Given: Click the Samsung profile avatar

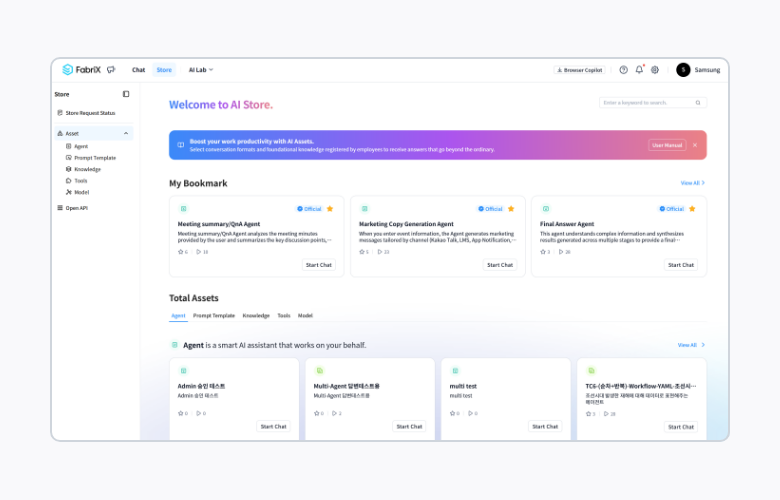Looking at the screenshot, I should [x=683, y=70].
